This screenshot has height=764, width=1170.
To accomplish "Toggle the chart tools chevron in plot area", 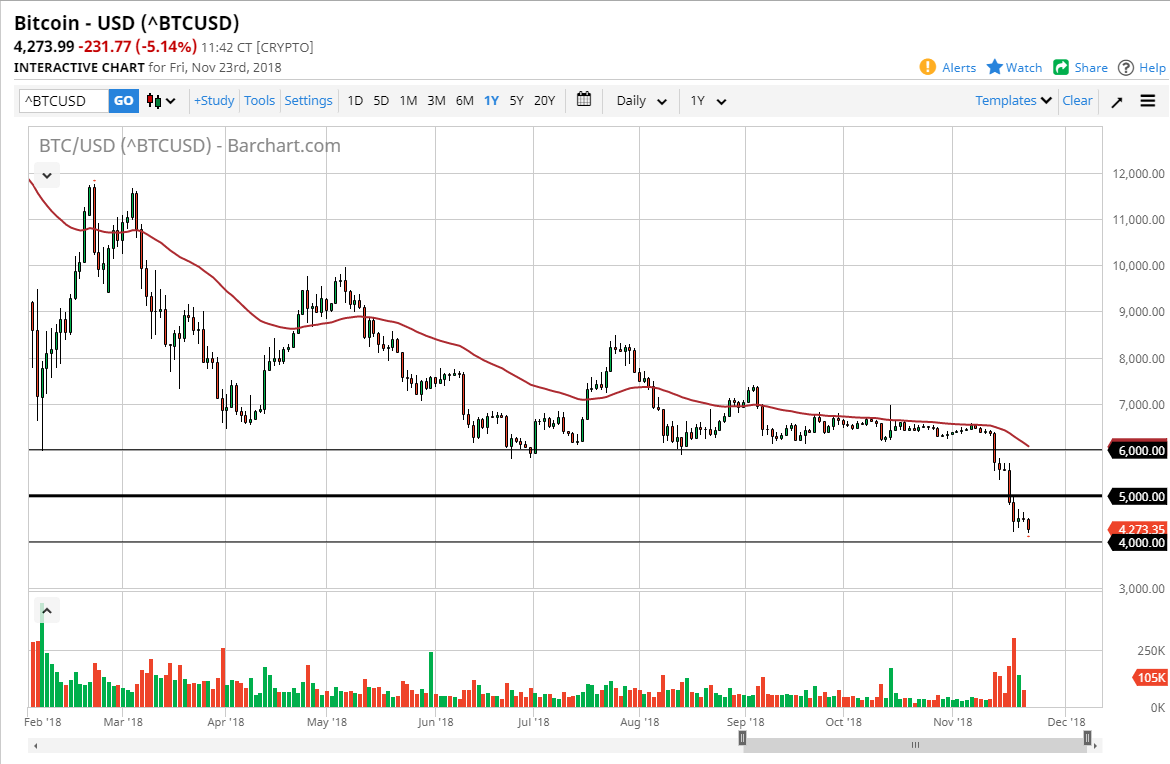I will tap(46, 174).
